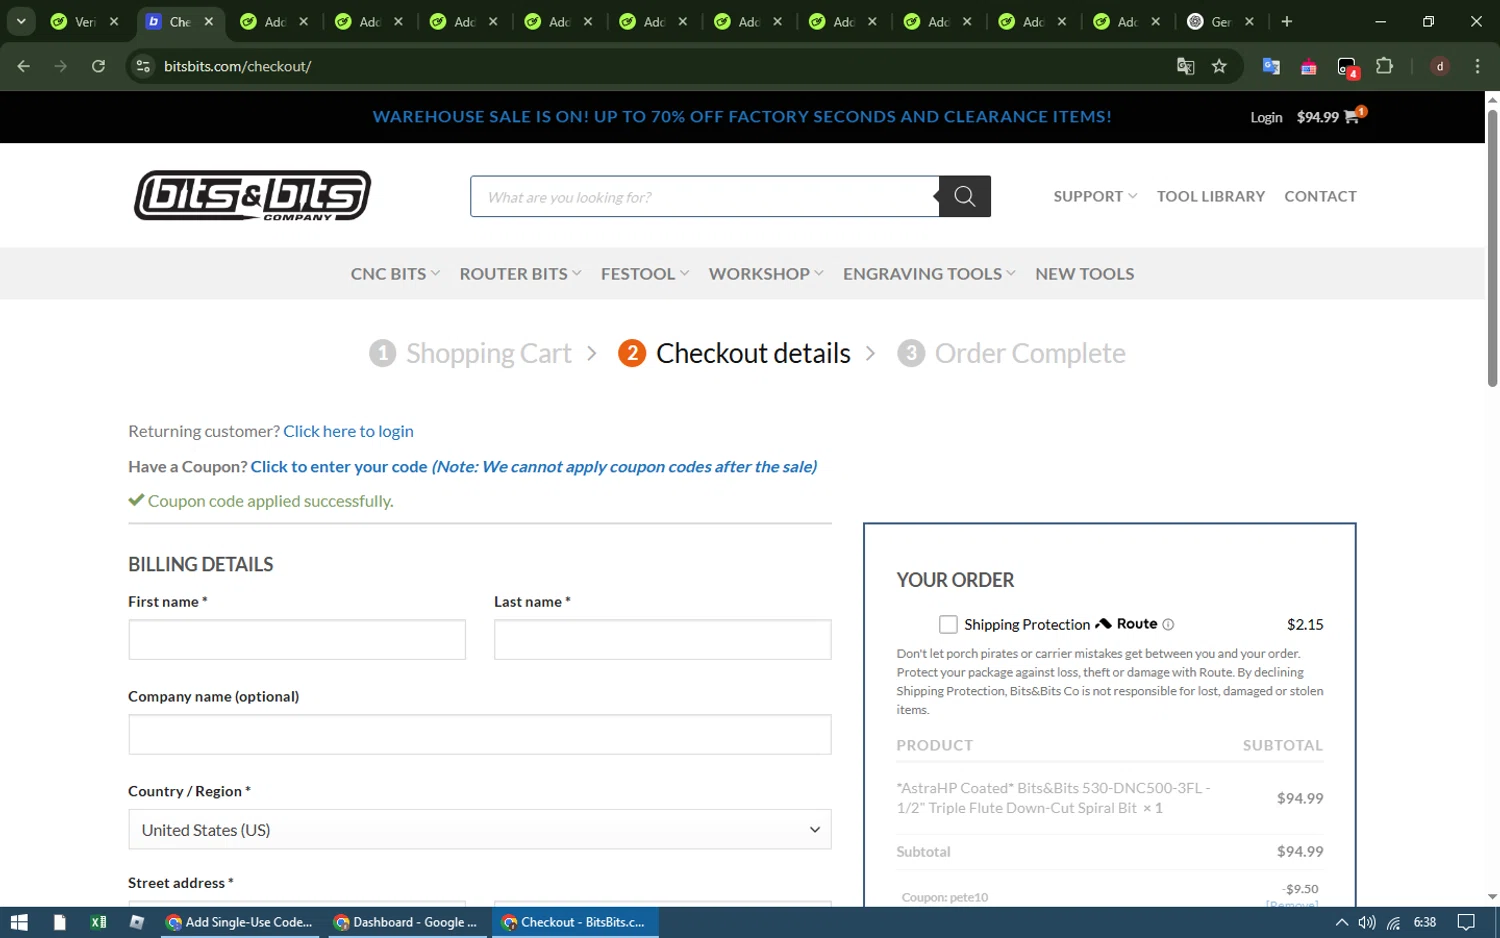
Task: Expand WORKSHOP menu
Action: pos(766,273)
